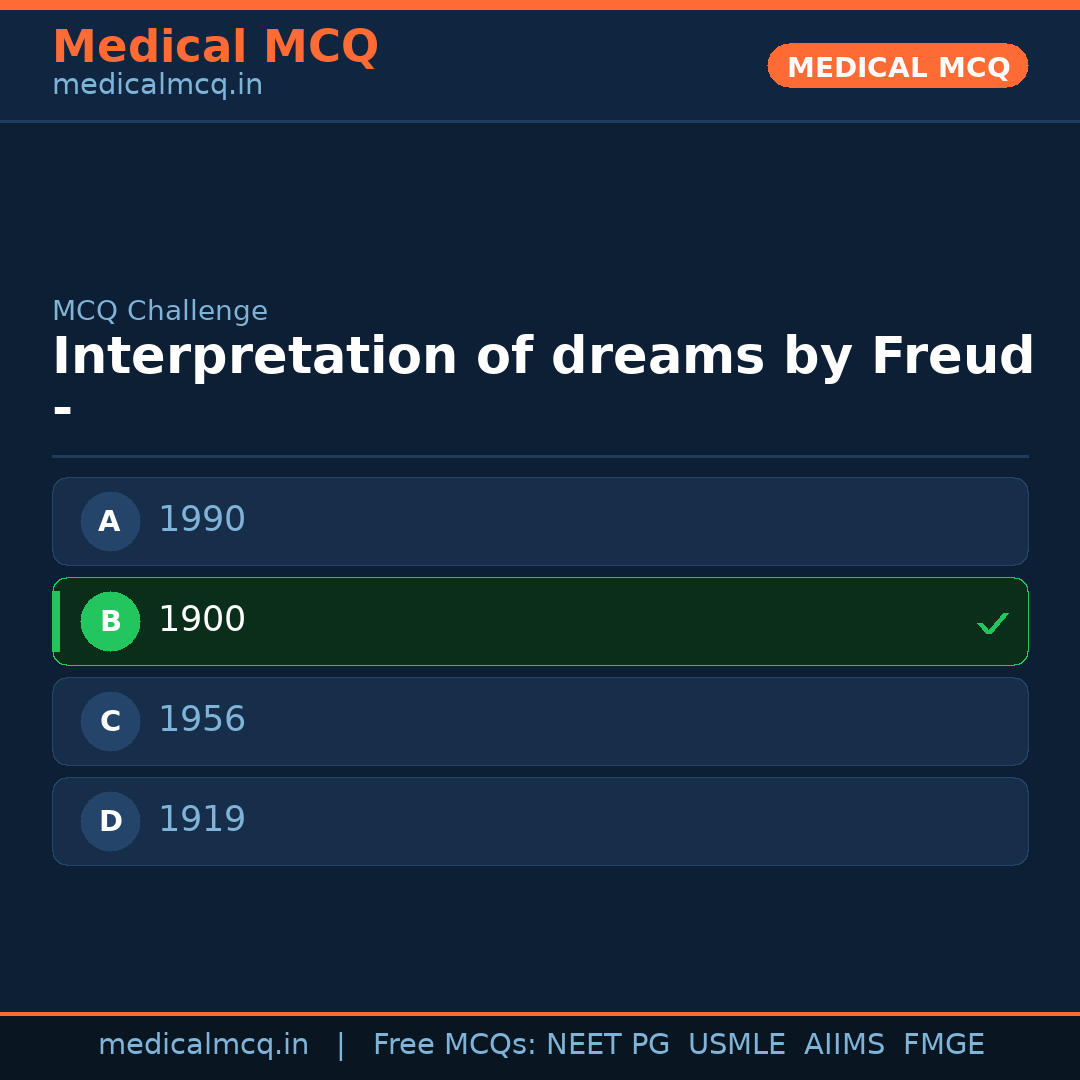Click the orange MEDICAL MCQ badge
1080x1080 pixels.
coord(897,66)
